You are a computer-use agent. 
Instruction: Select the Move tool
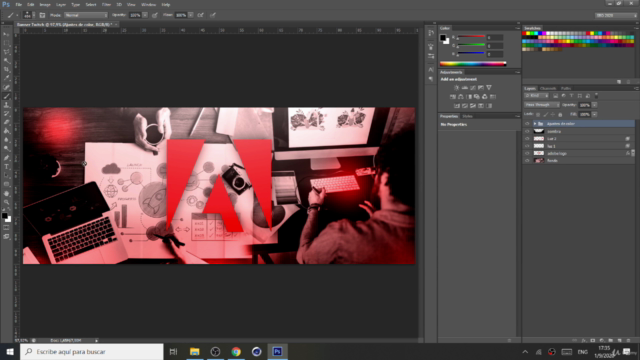pos(7,34)
